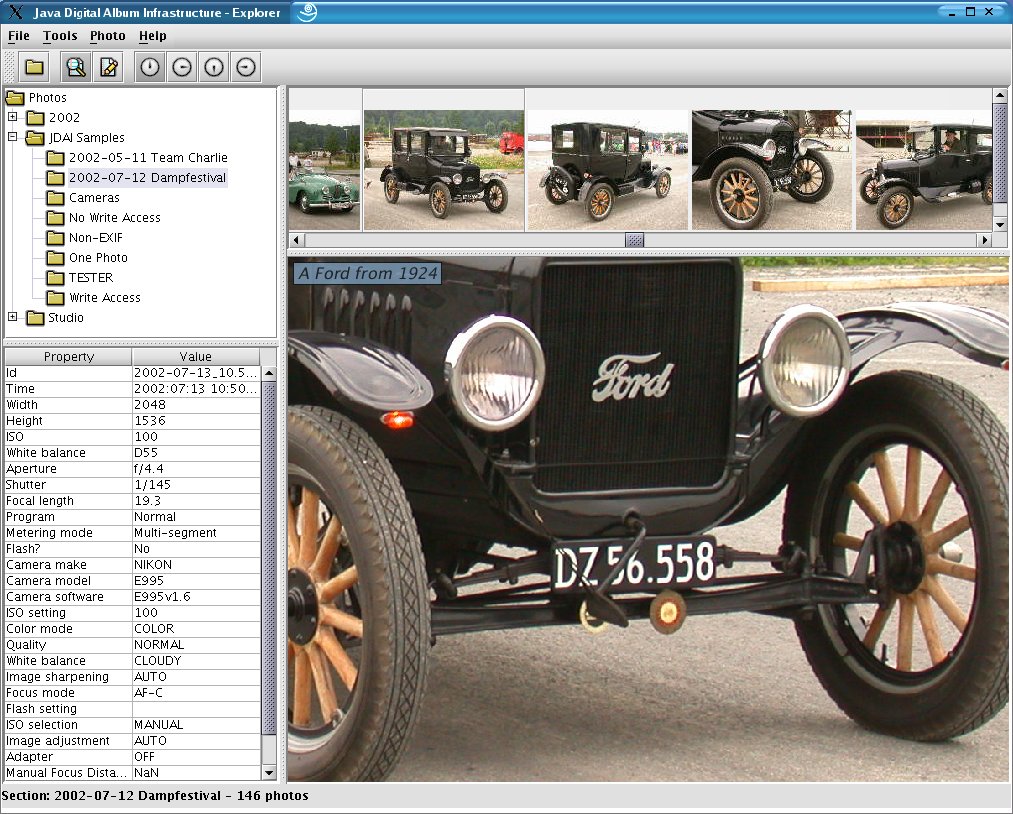
Task: Click the property table scroll-down arrow
Action: (x=269, y=773)
